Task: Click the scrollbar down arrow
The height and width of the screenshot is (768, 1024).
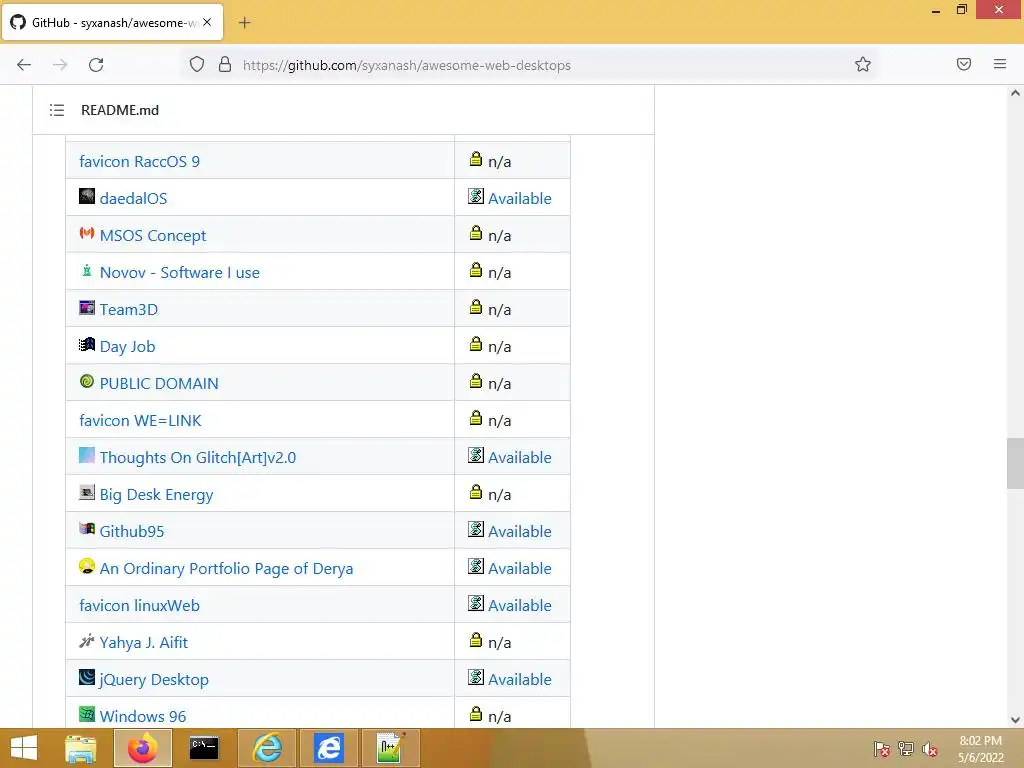Action: [1015, 720]
